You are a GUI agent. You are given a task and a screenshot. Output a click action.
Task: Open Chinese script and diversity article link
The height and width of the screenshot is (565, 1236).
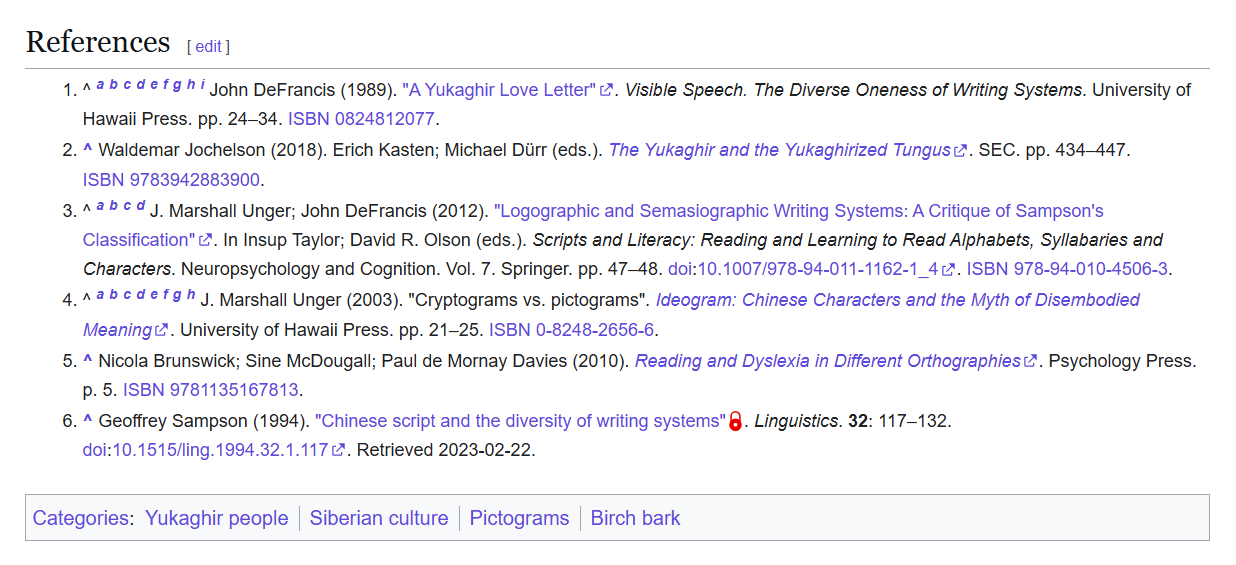pyautogui.click(x=520, y=421)
